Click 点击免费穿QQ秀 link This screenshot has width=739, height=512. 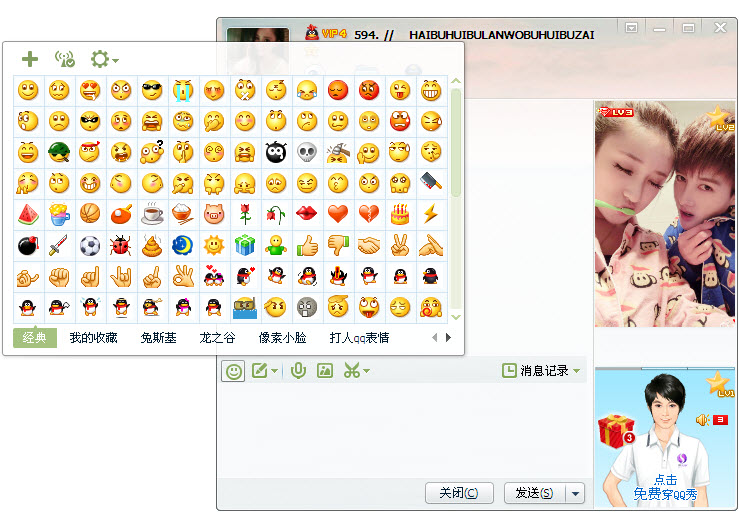665,487
